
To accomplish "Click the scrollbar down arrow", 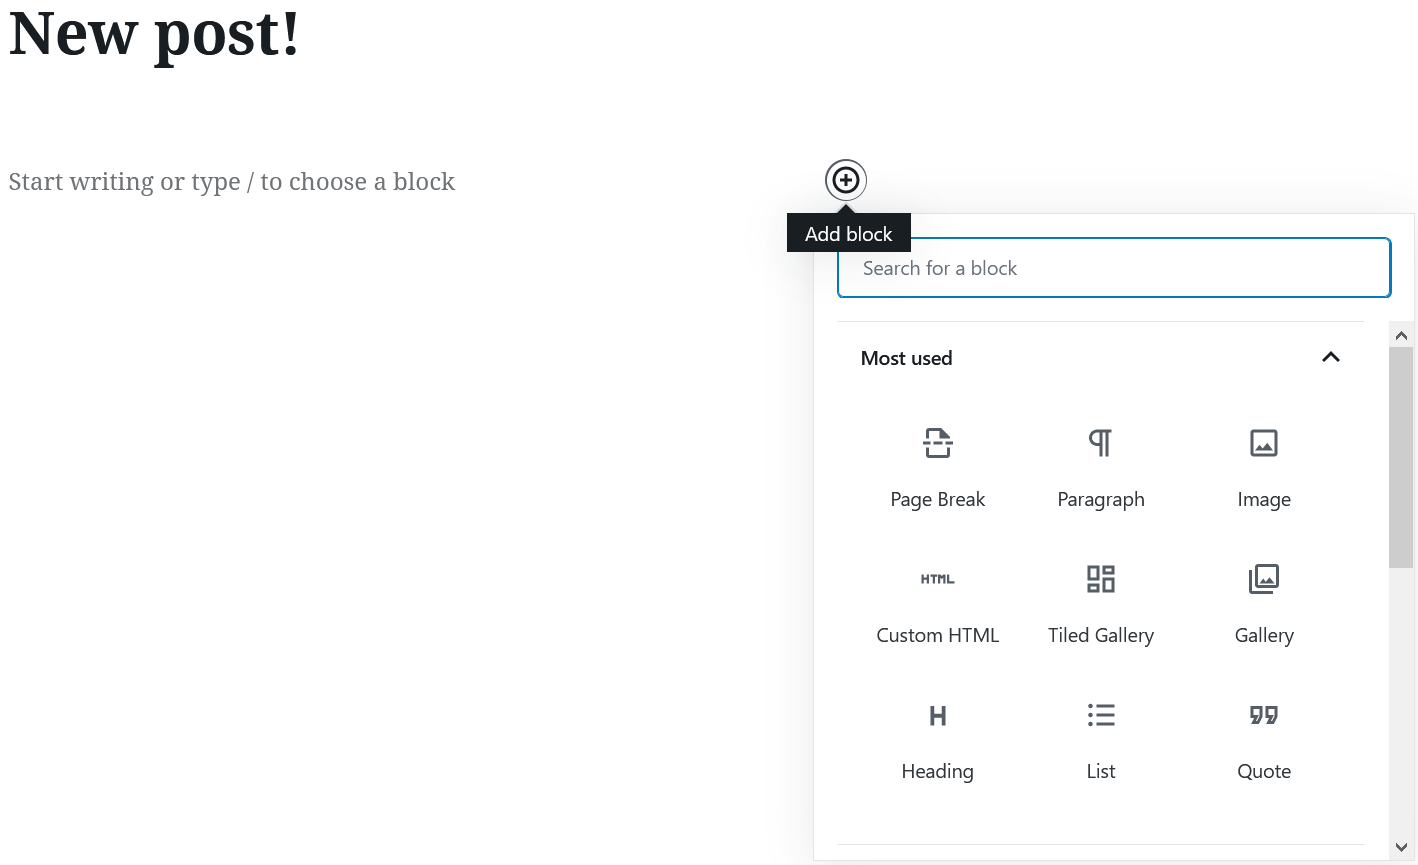I will (x=1401, y=848).
